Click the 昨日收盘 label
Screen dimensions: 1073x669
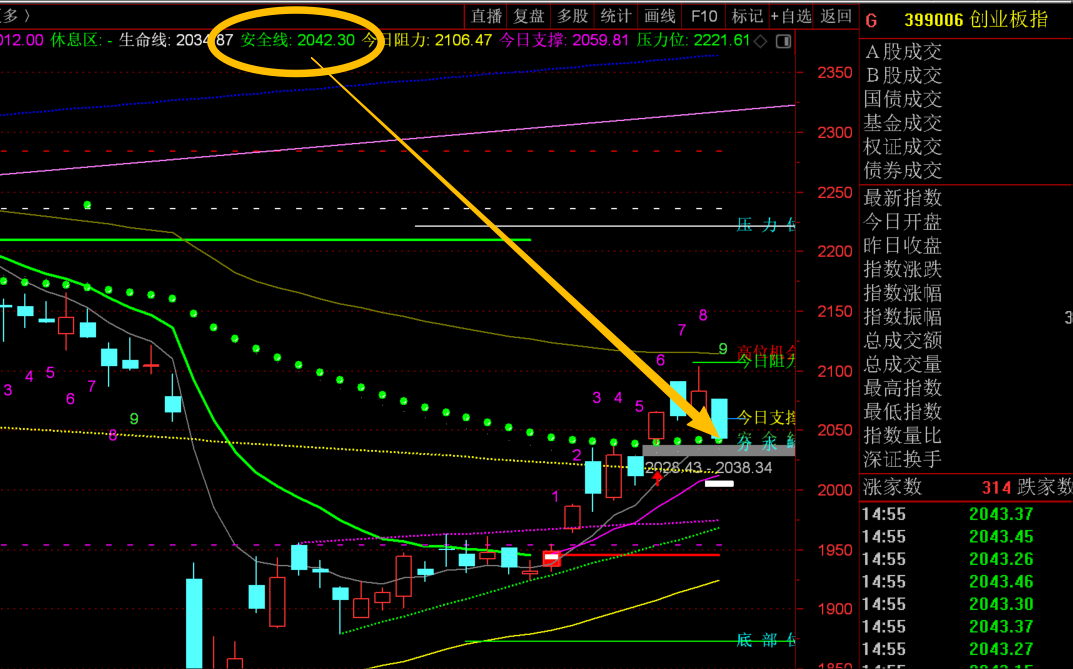tap(903, 246)
